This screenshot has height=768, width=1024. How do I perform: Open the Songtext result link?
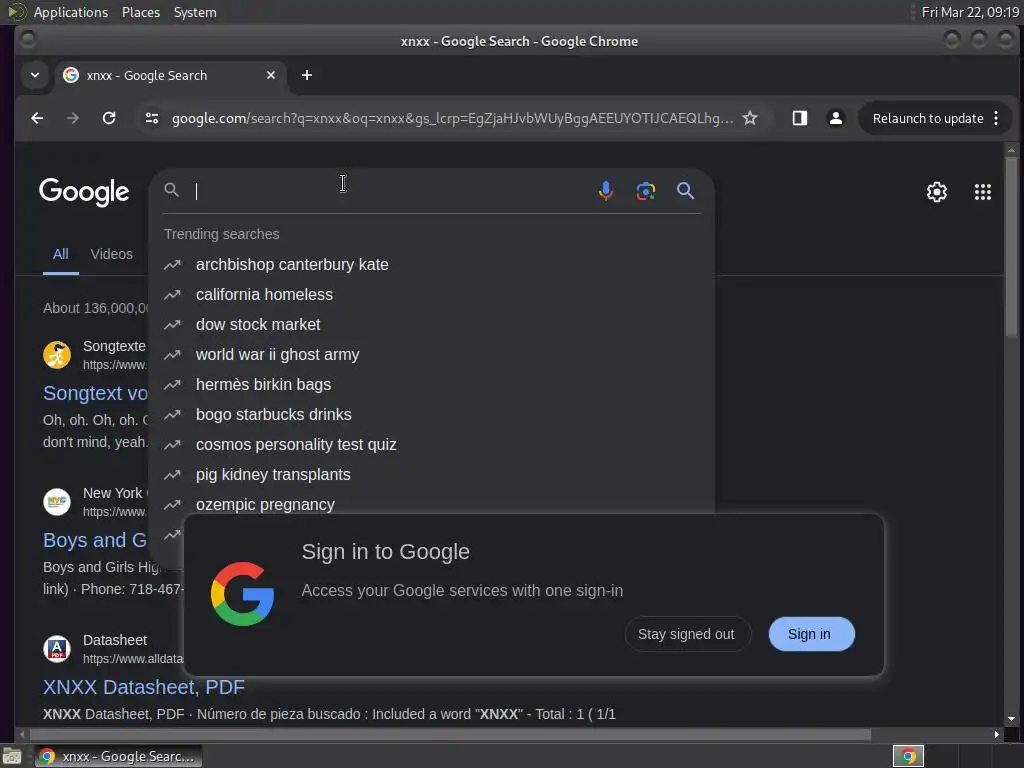(x=95, y=393)
